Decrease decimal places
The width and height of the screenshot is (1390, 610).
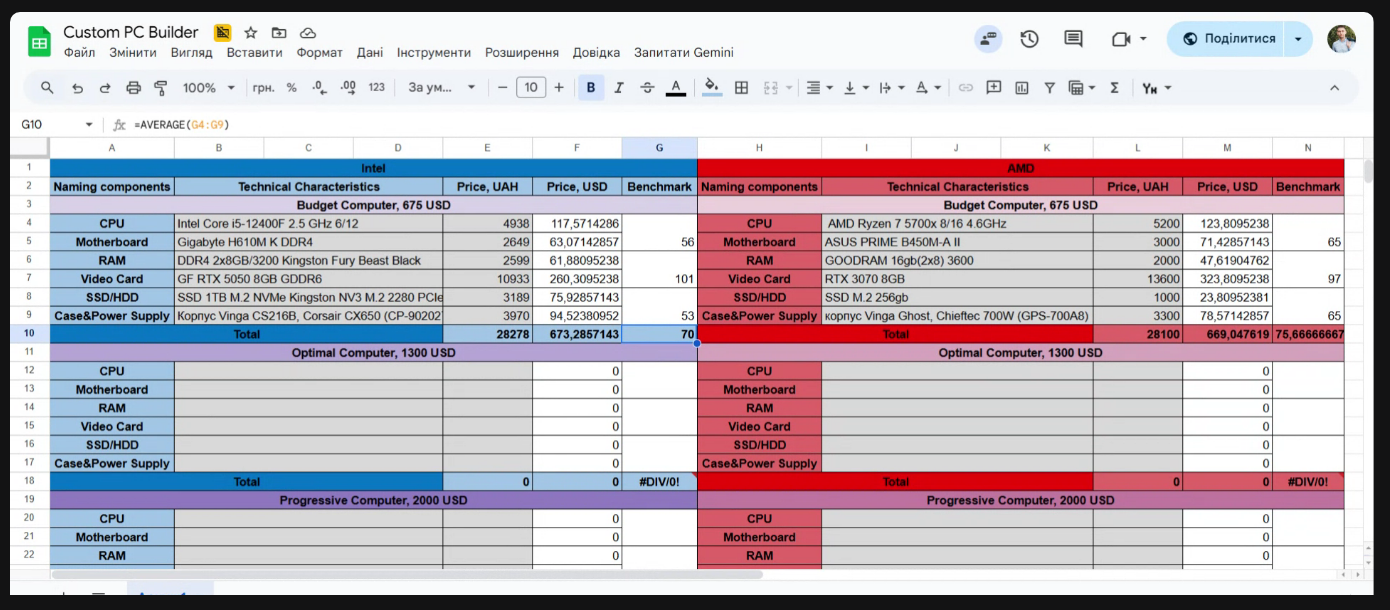click(x=319, y=88)
